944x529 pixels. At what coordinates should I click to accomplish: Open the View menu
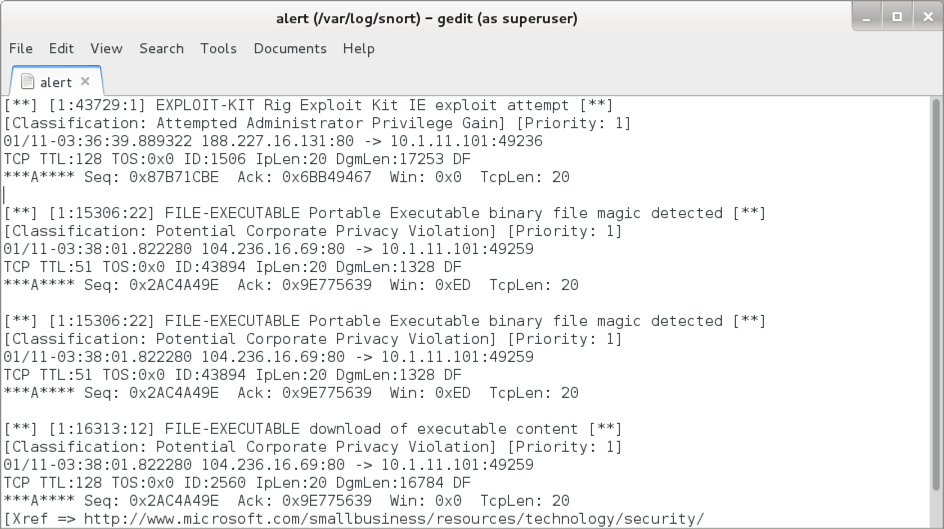106,48
